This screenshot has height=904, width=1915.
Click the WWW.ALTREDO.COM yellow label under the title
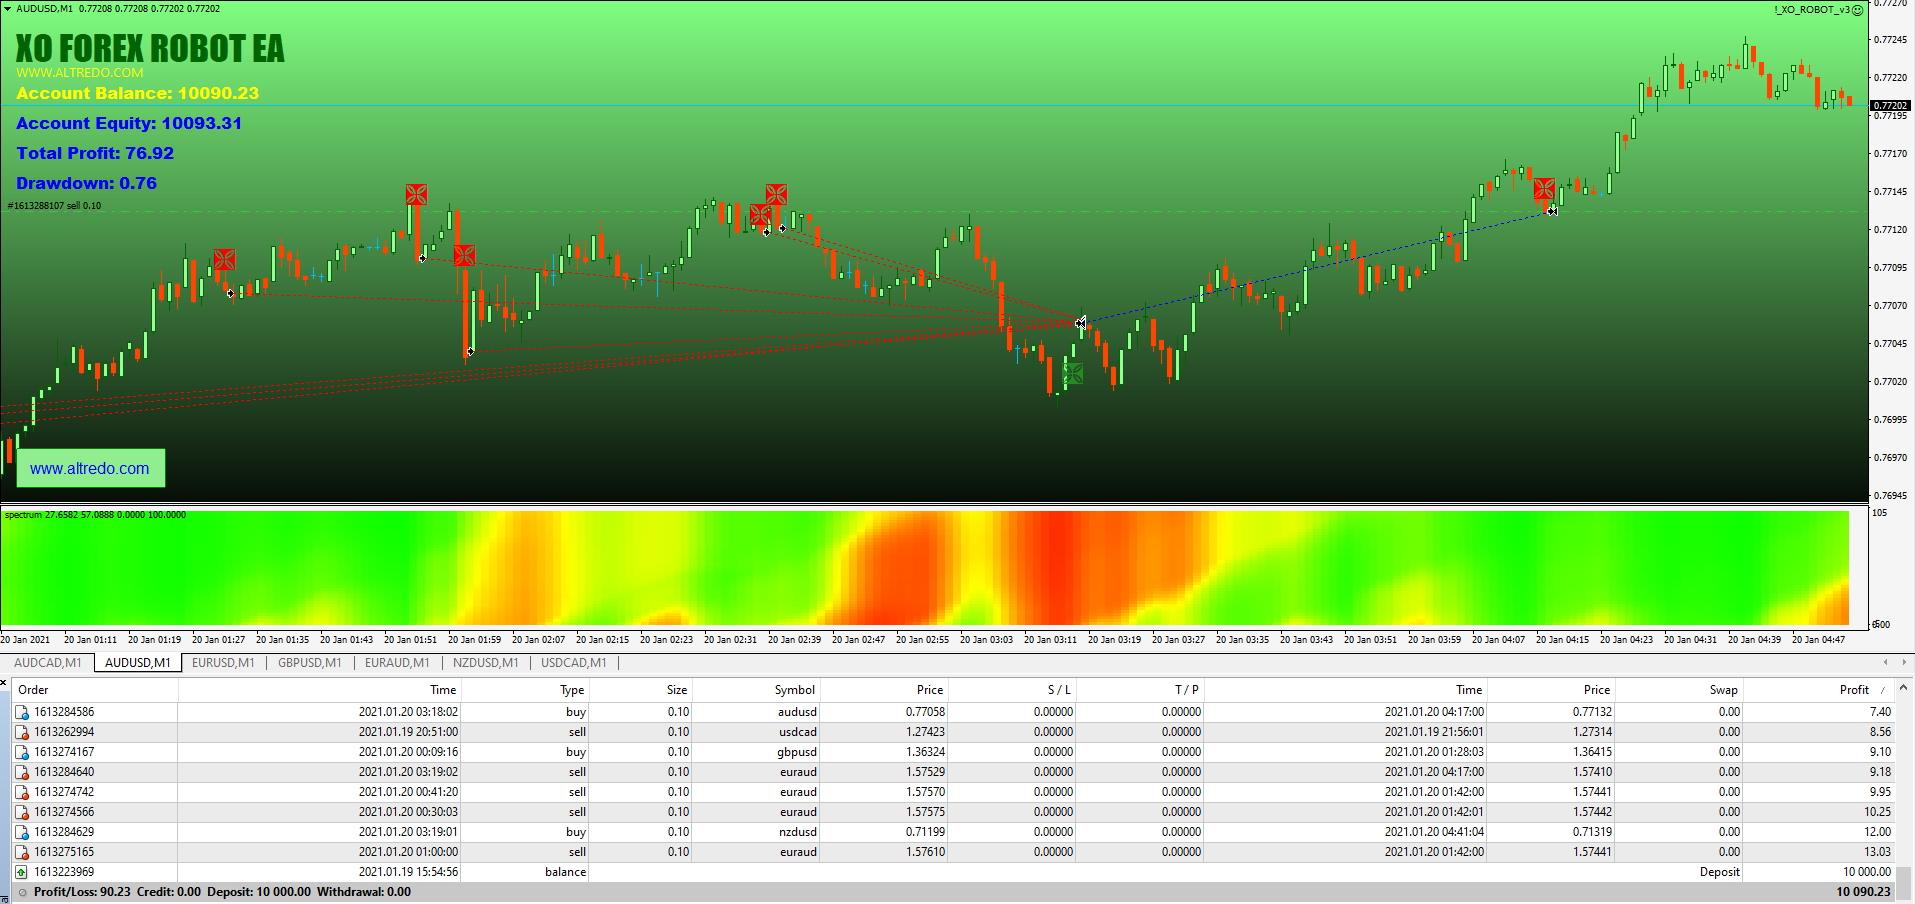(x=80, y=73)
